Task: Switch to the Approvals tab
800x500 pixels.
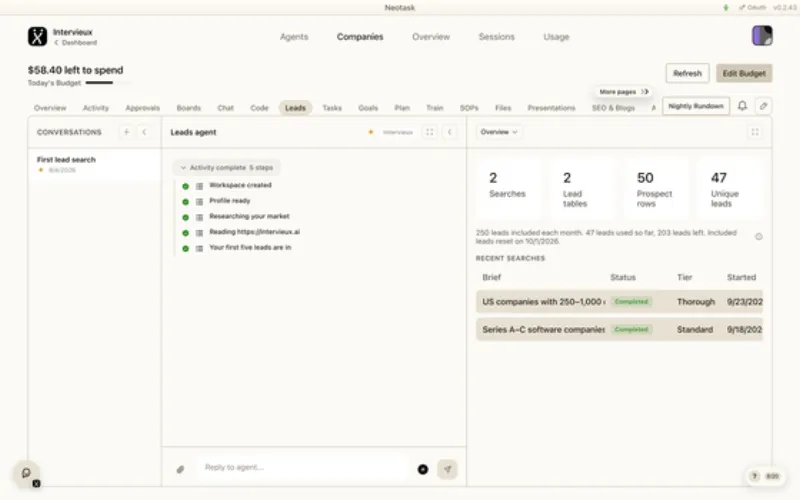Action: click(142, 108)
